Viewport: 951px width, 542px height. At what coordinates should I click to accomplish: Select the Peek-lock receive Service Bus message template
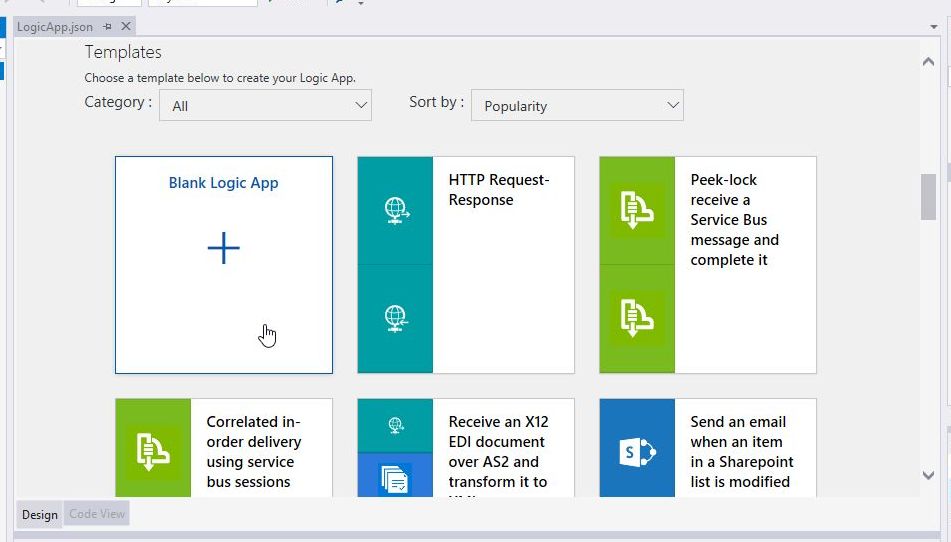pos(735,220)
